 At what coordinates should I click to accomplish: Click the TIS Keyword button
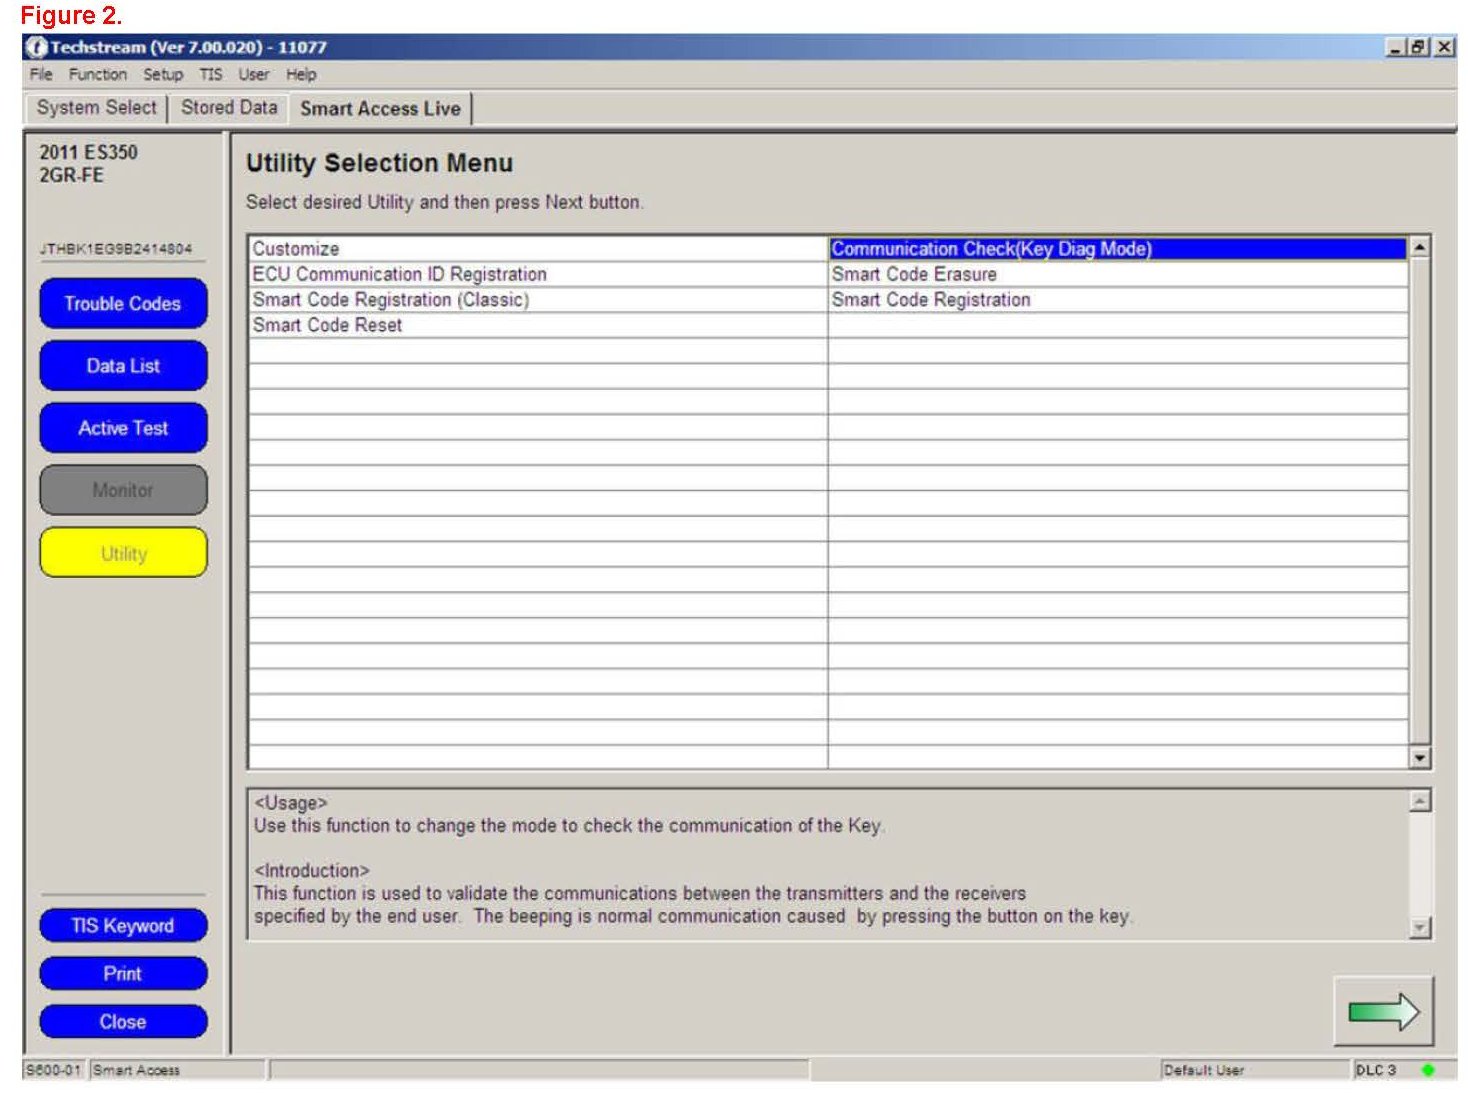tap(123, 926)
